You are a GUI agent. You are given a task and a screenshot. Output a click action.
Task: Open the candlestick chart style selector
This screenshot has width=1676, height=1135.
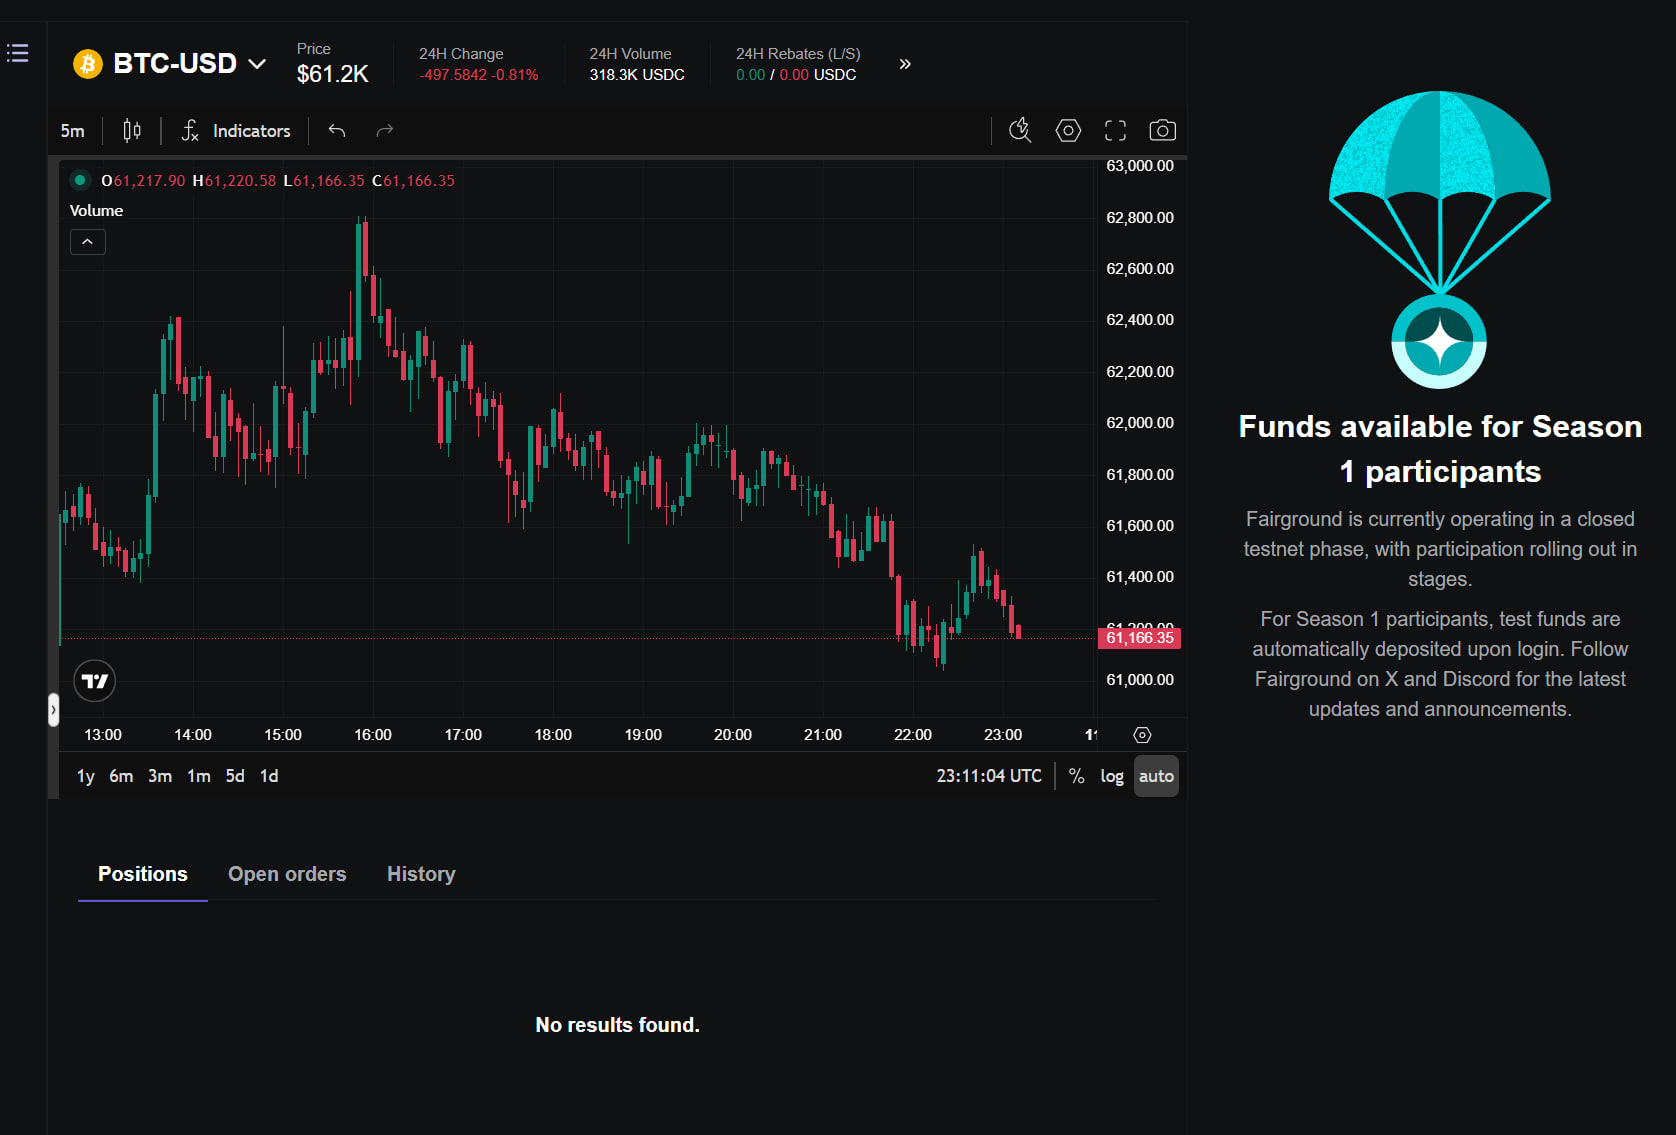132,131
